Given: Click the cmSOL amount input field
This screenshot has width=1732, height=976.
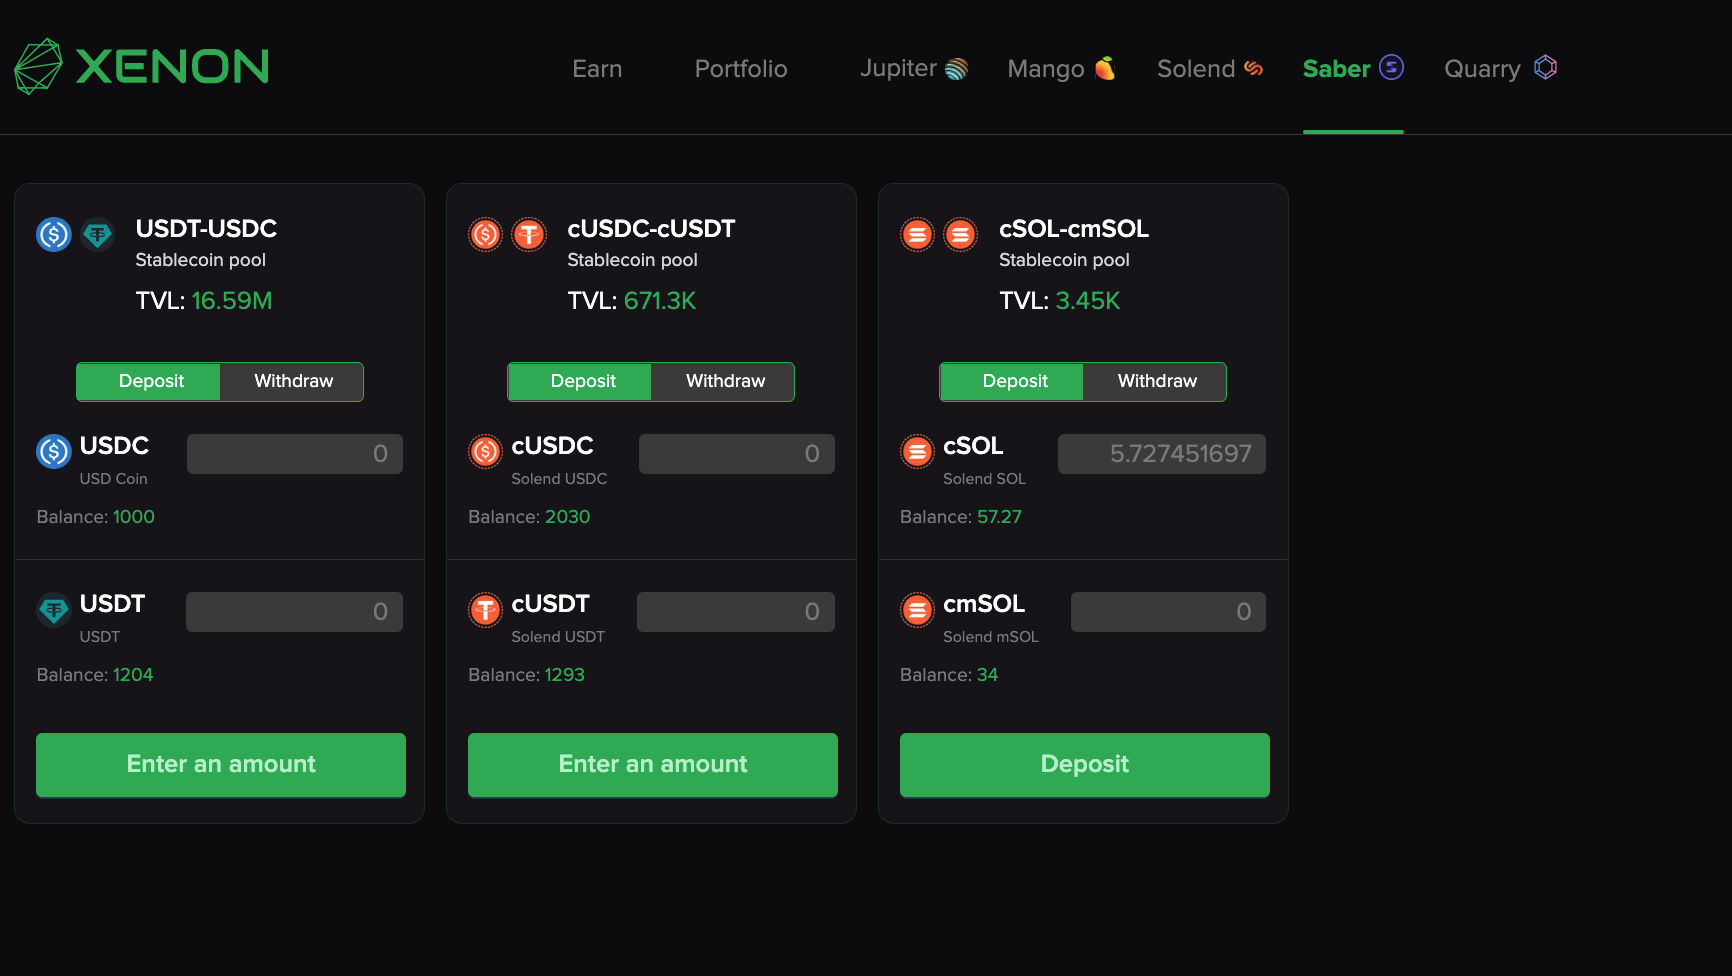Looking at the screenshot, I should pyautogui.click(x=1168, y=612).
